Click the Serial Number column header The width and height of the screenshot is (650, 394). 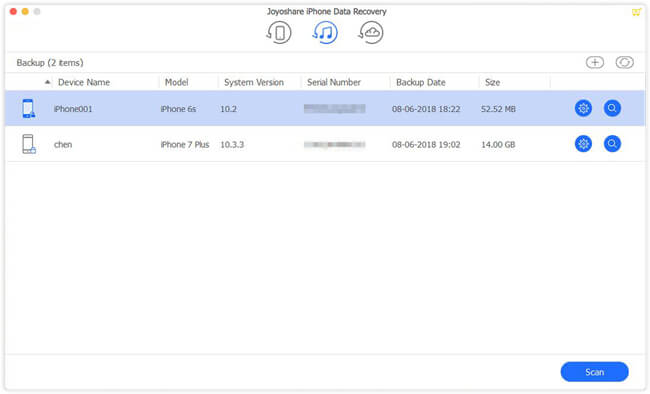tap(334, 82)
